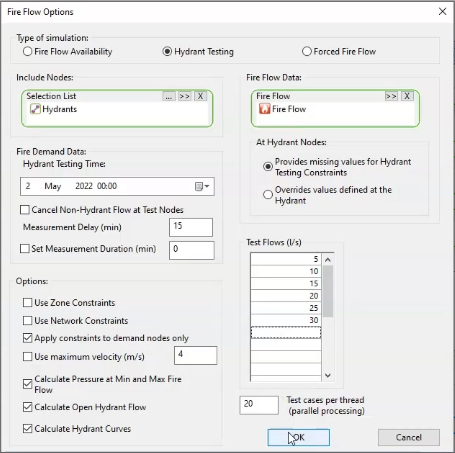455x453 pixels.
Task: Click the Cancel button
Action: pyautogui.click(x=409, y=437)
